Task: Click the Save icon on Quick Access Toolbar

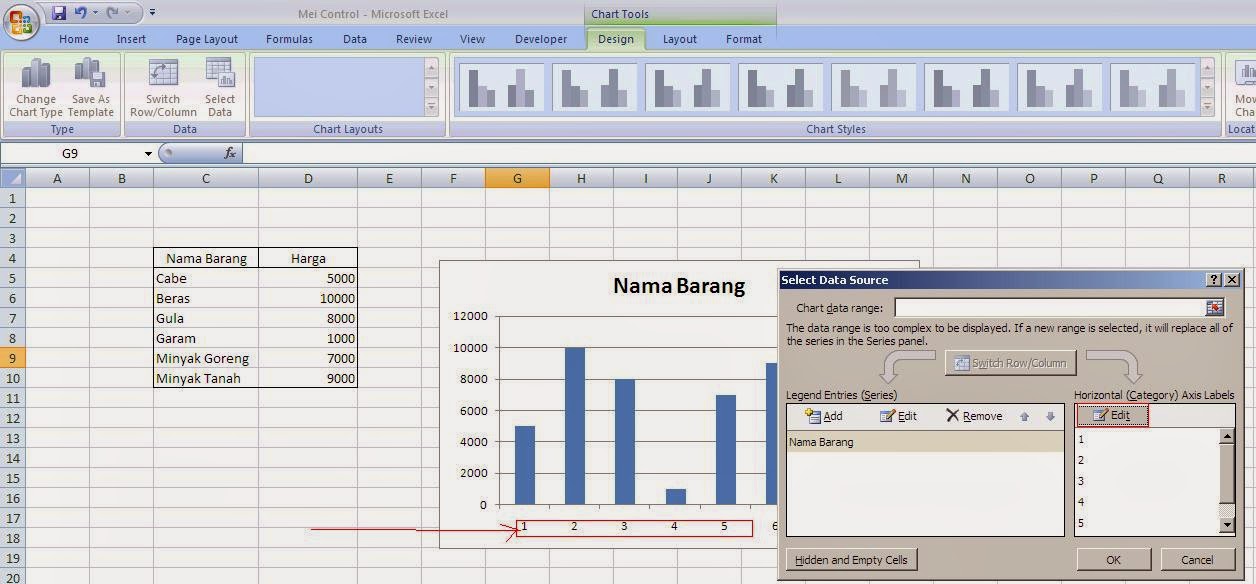Action: click(57, 11)
